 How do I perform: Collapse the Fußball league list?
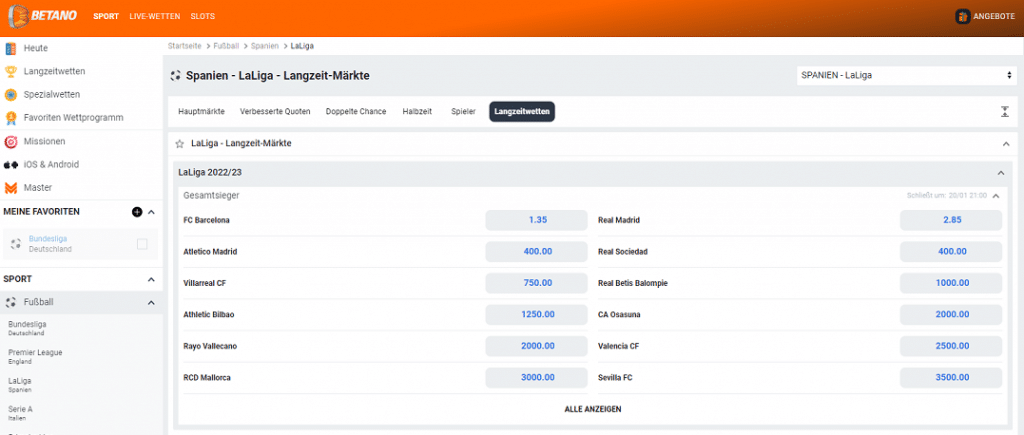[x=151, y=302]
